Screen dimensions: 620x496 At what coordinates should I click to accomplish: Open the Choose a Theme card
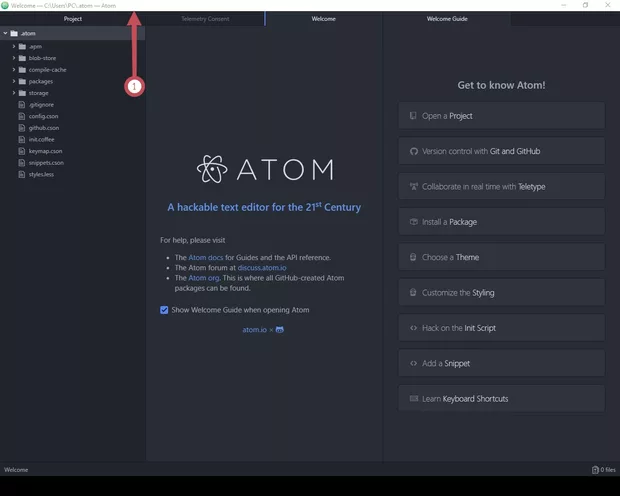tap(501, 257)
